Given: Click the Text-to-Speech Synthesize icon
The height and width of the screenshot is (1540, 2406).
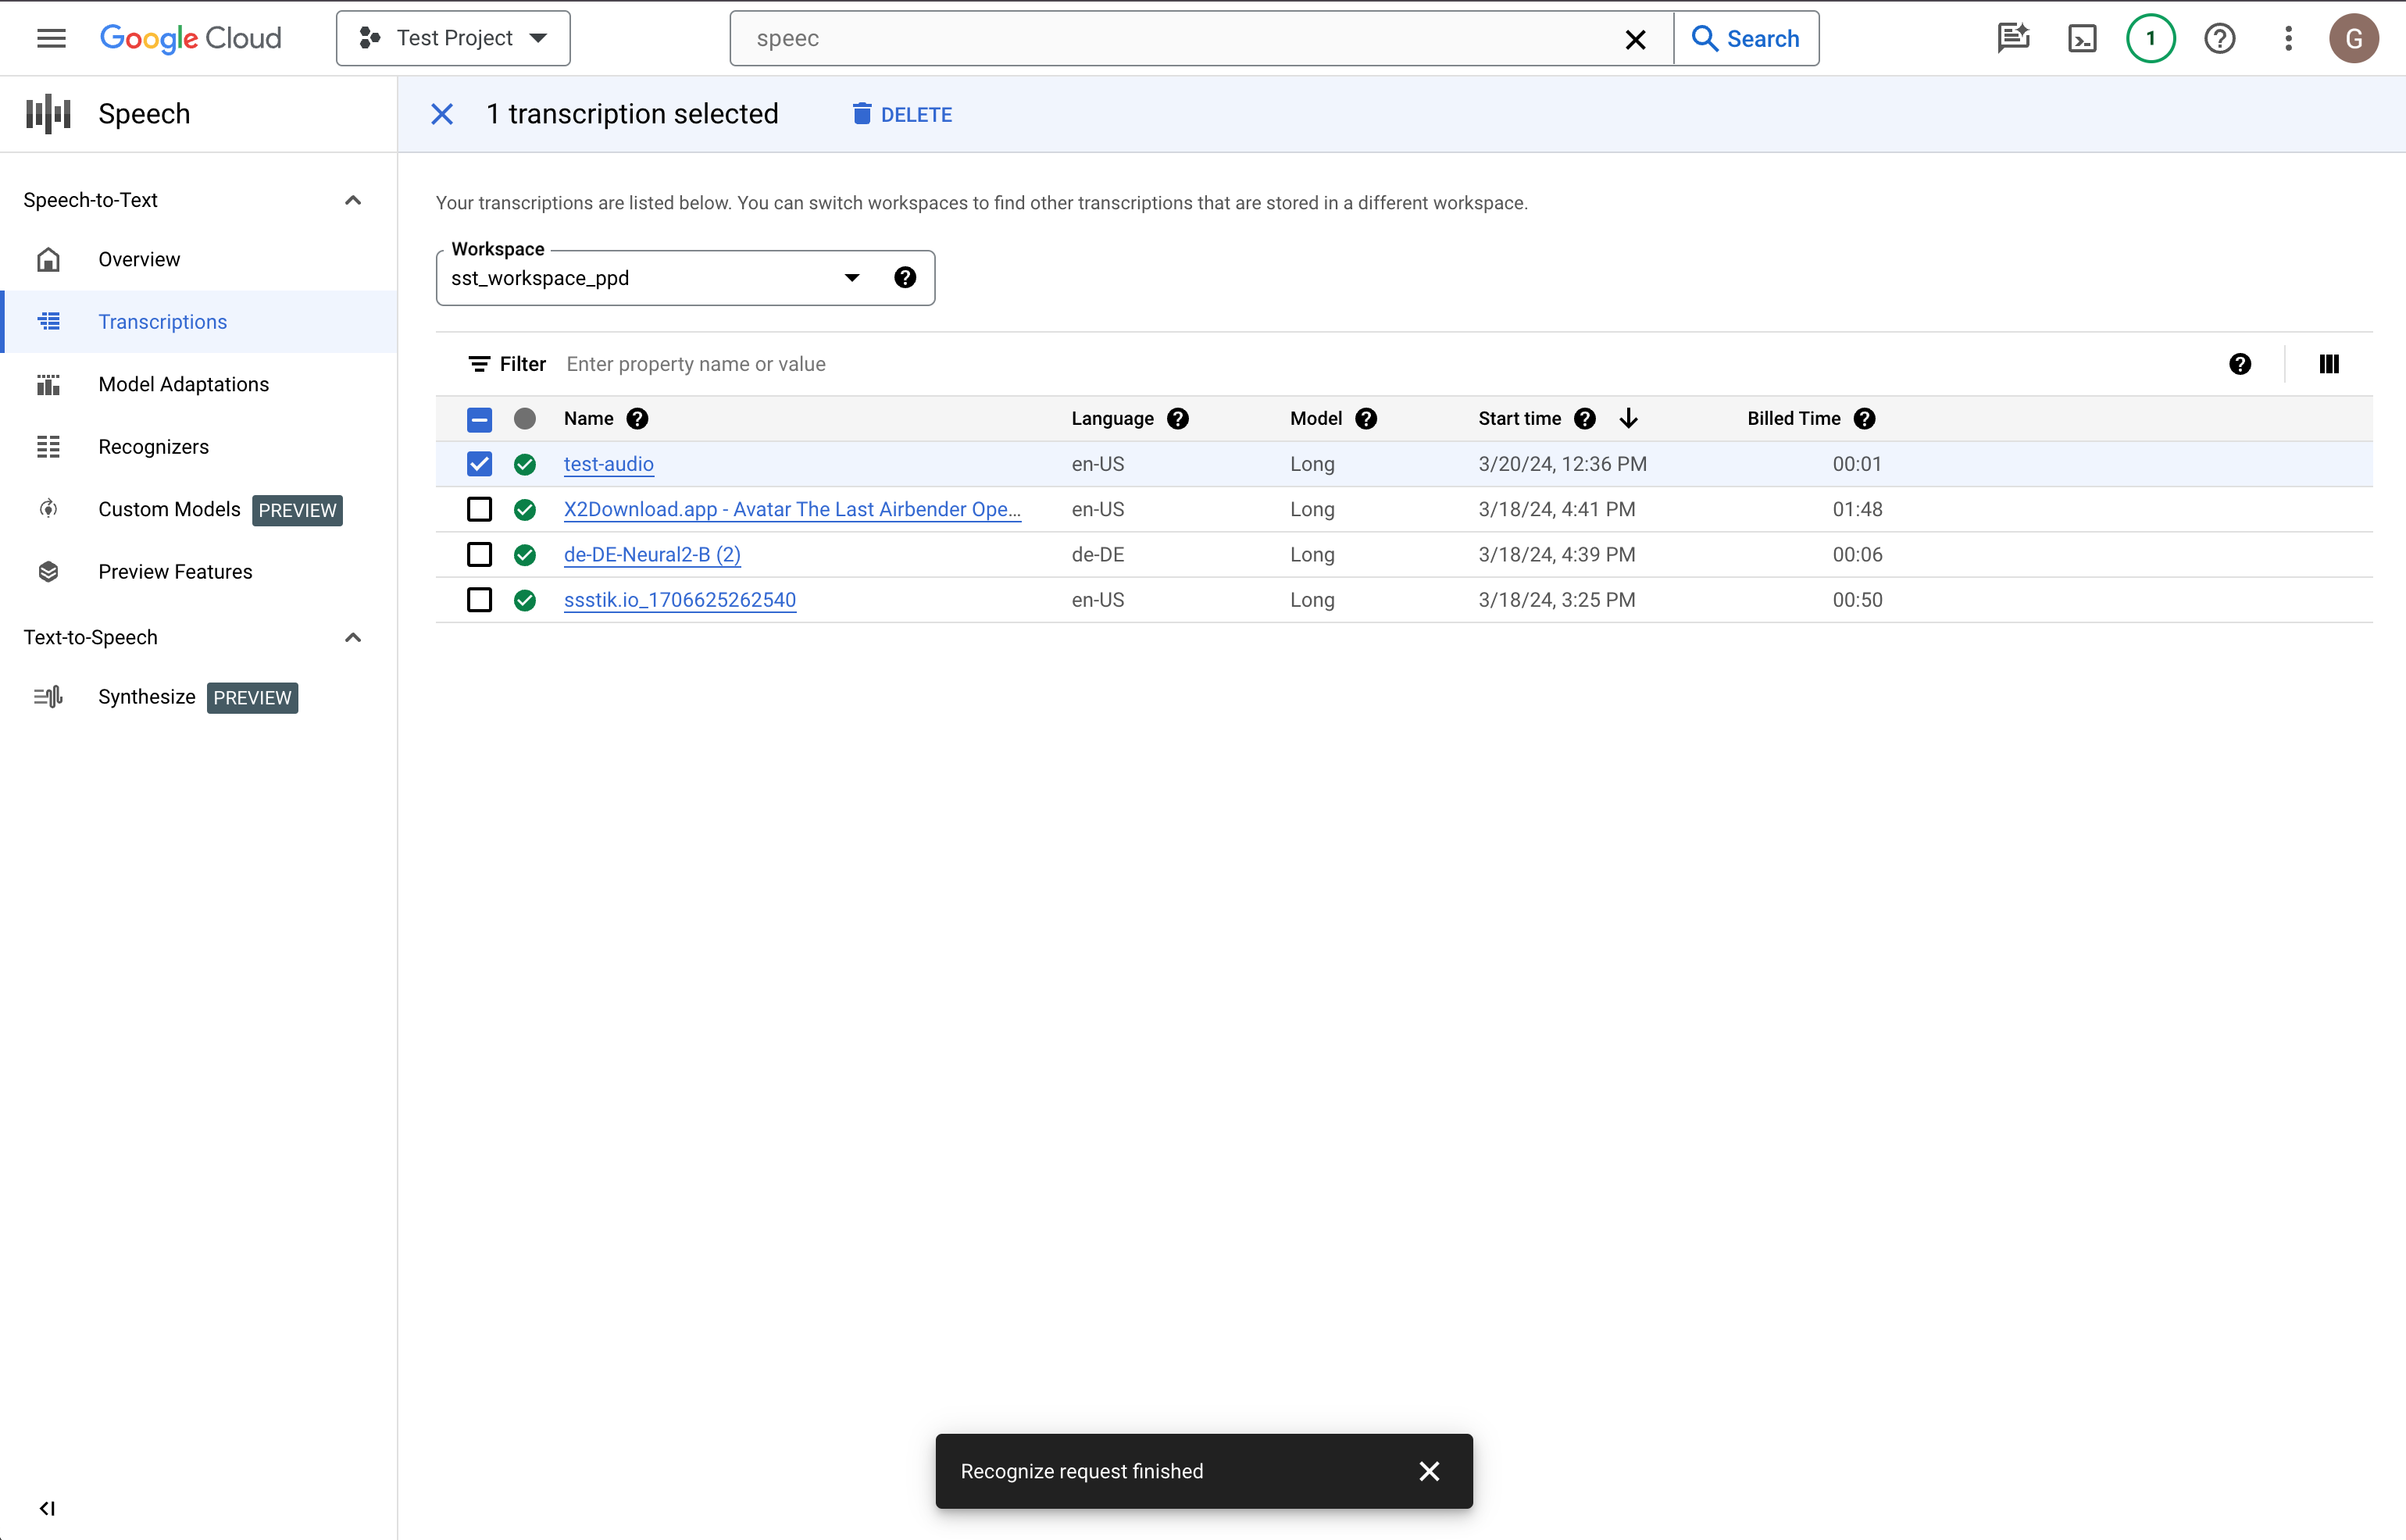Looking at the screenshot, I should pyautogui.click(x=49, y=697).
